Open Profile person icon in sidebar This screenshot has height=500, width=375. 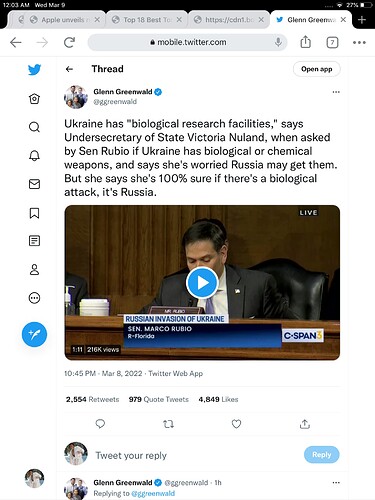pyautogui.click(x=34, y=269)
